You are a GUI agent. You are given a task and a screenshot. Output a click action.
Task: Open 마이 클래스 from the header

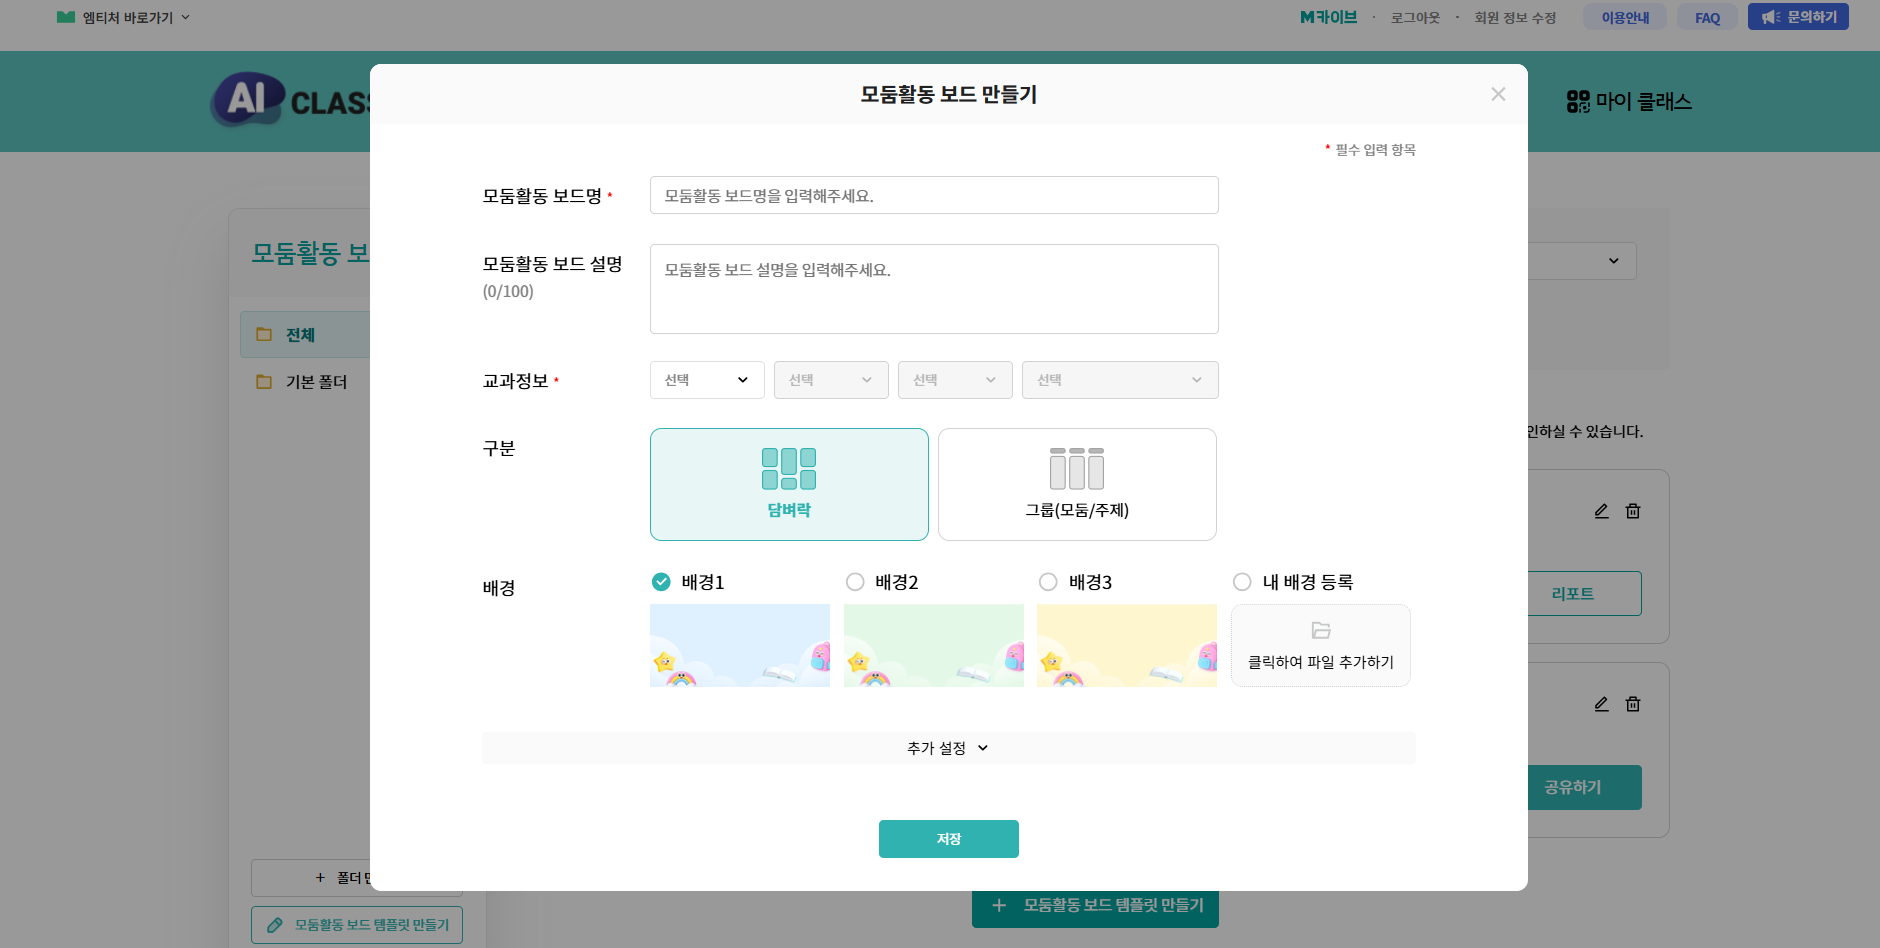tap(1629, 102)
